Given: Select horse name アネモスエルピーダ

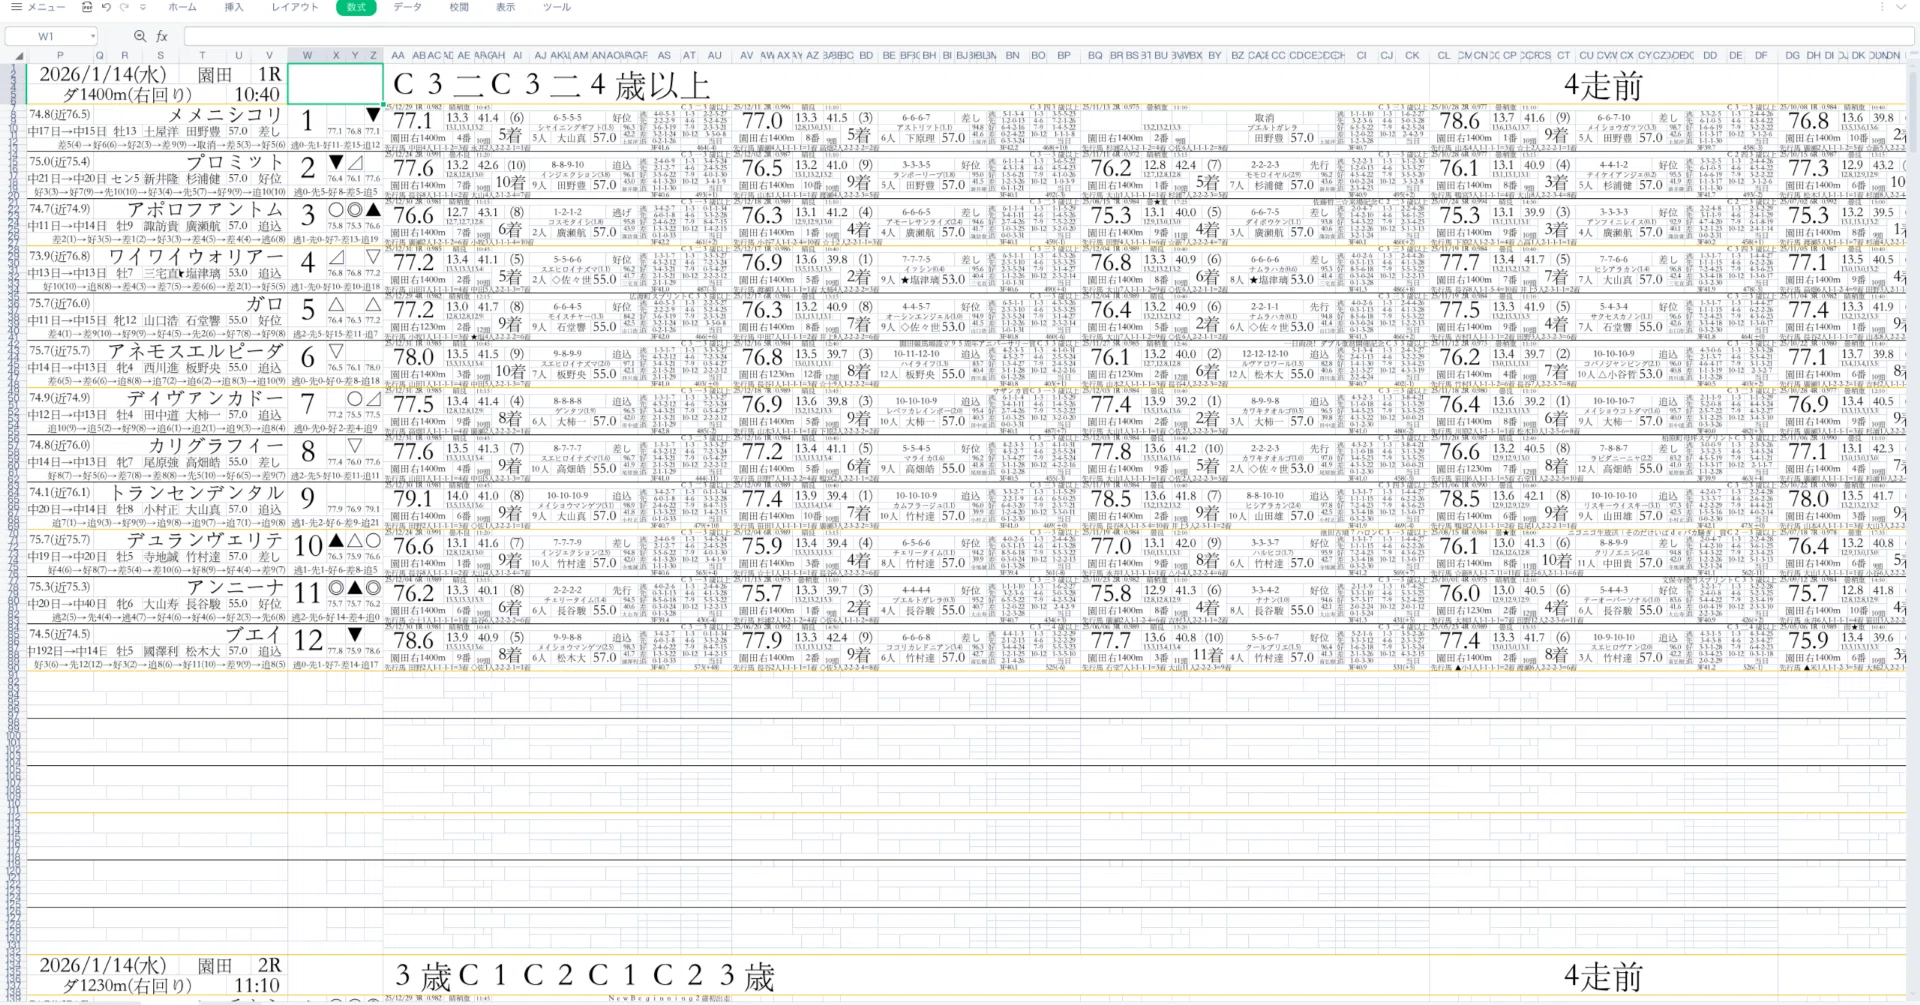Looking at the screenshot, I should coord(196,351).
